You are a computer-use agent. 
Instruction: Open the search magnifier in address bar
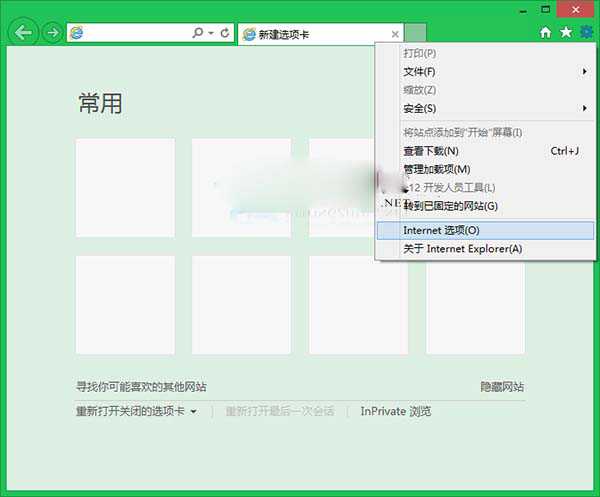pyautogui.click(x=197, y=33)
